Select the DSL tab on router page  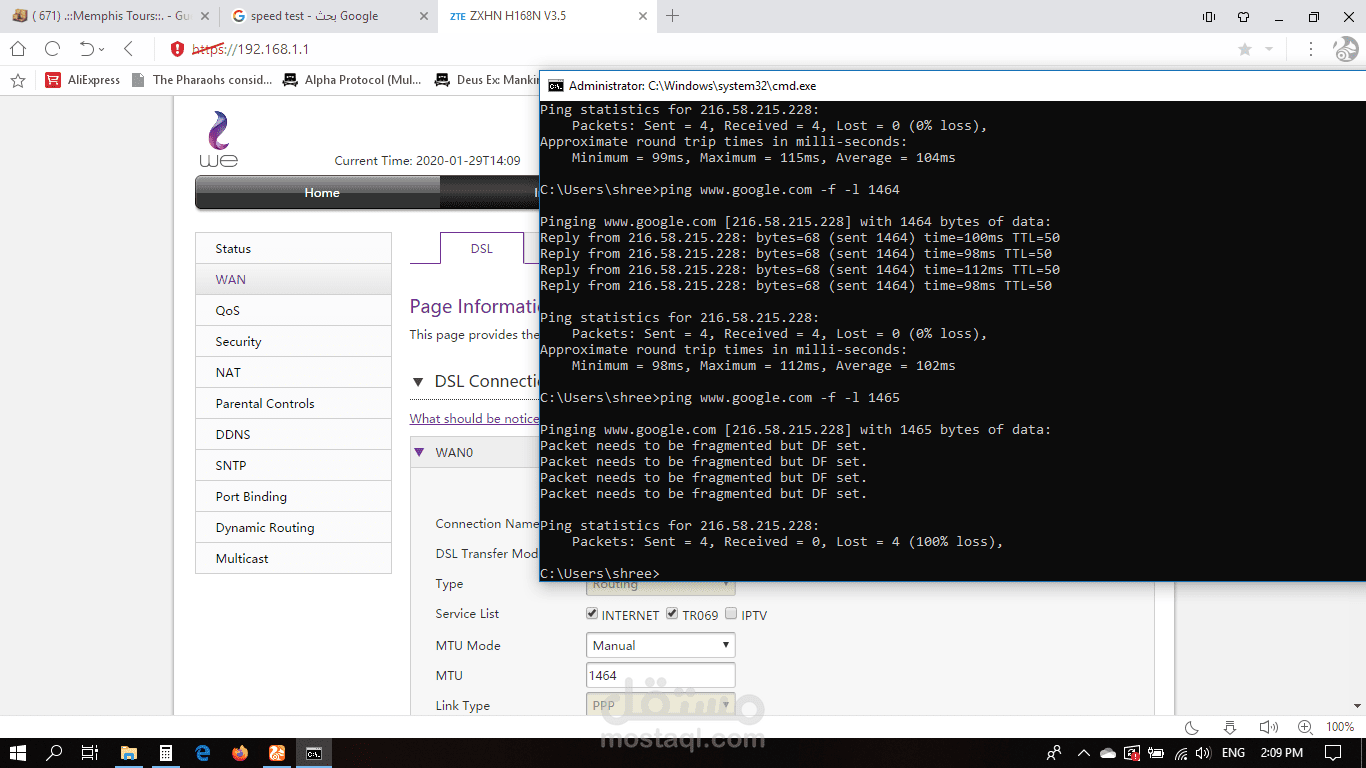pos(482,248)
